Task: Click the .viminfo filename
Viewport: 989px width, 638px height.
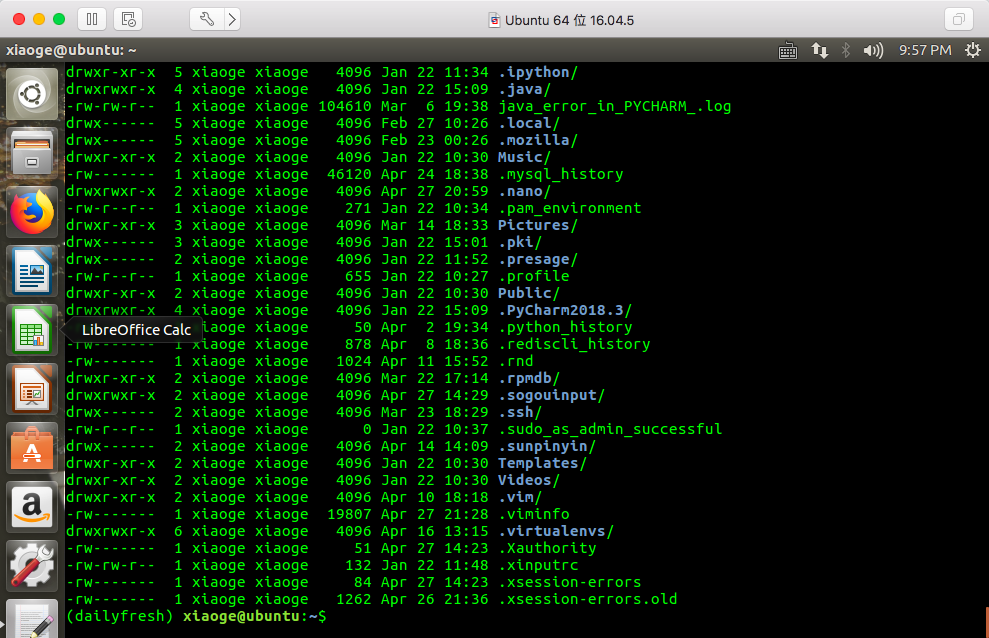Action: [x=534, y=515]
